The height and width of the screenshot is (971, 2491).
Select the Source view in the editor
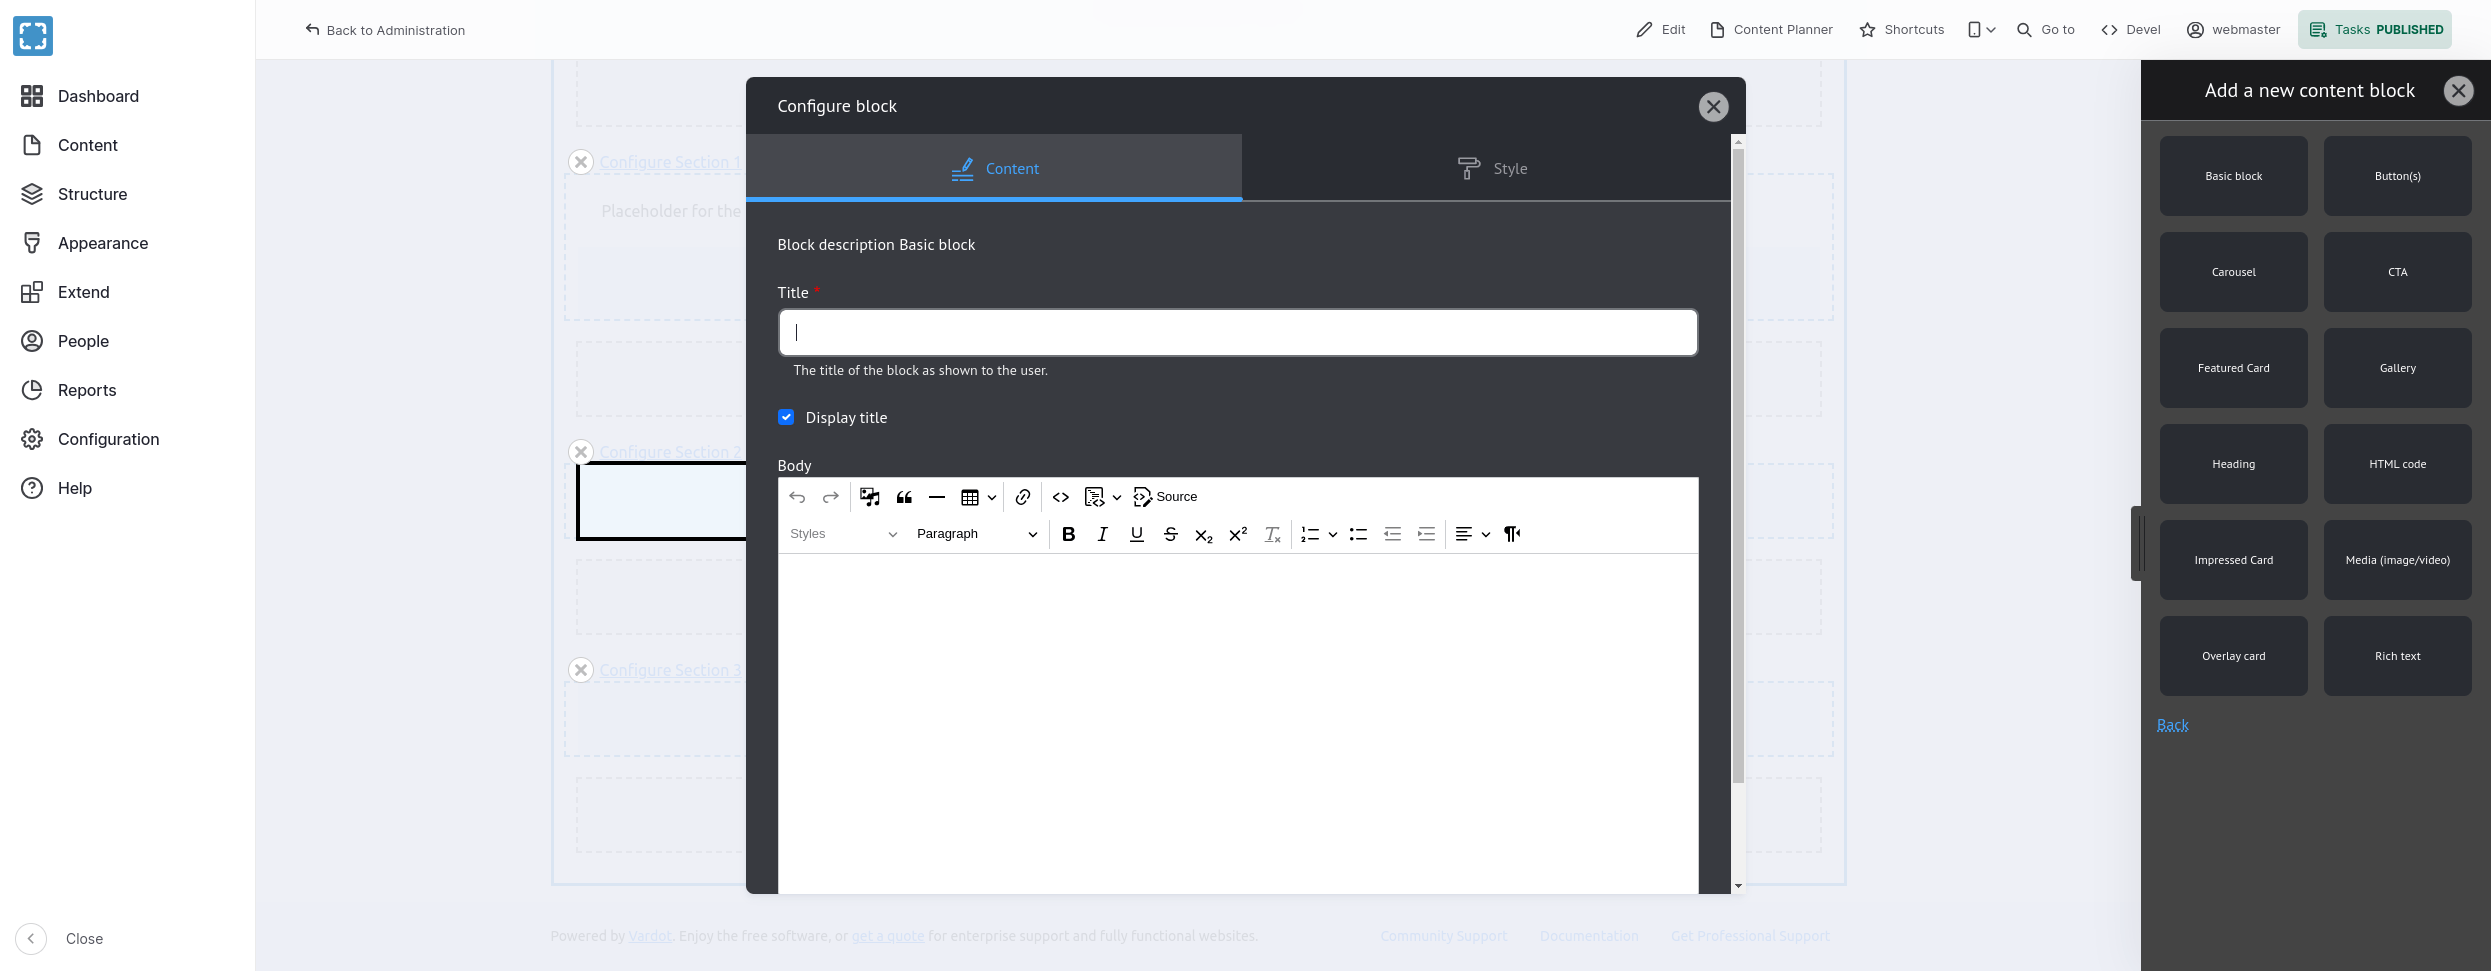point(1164,496)
